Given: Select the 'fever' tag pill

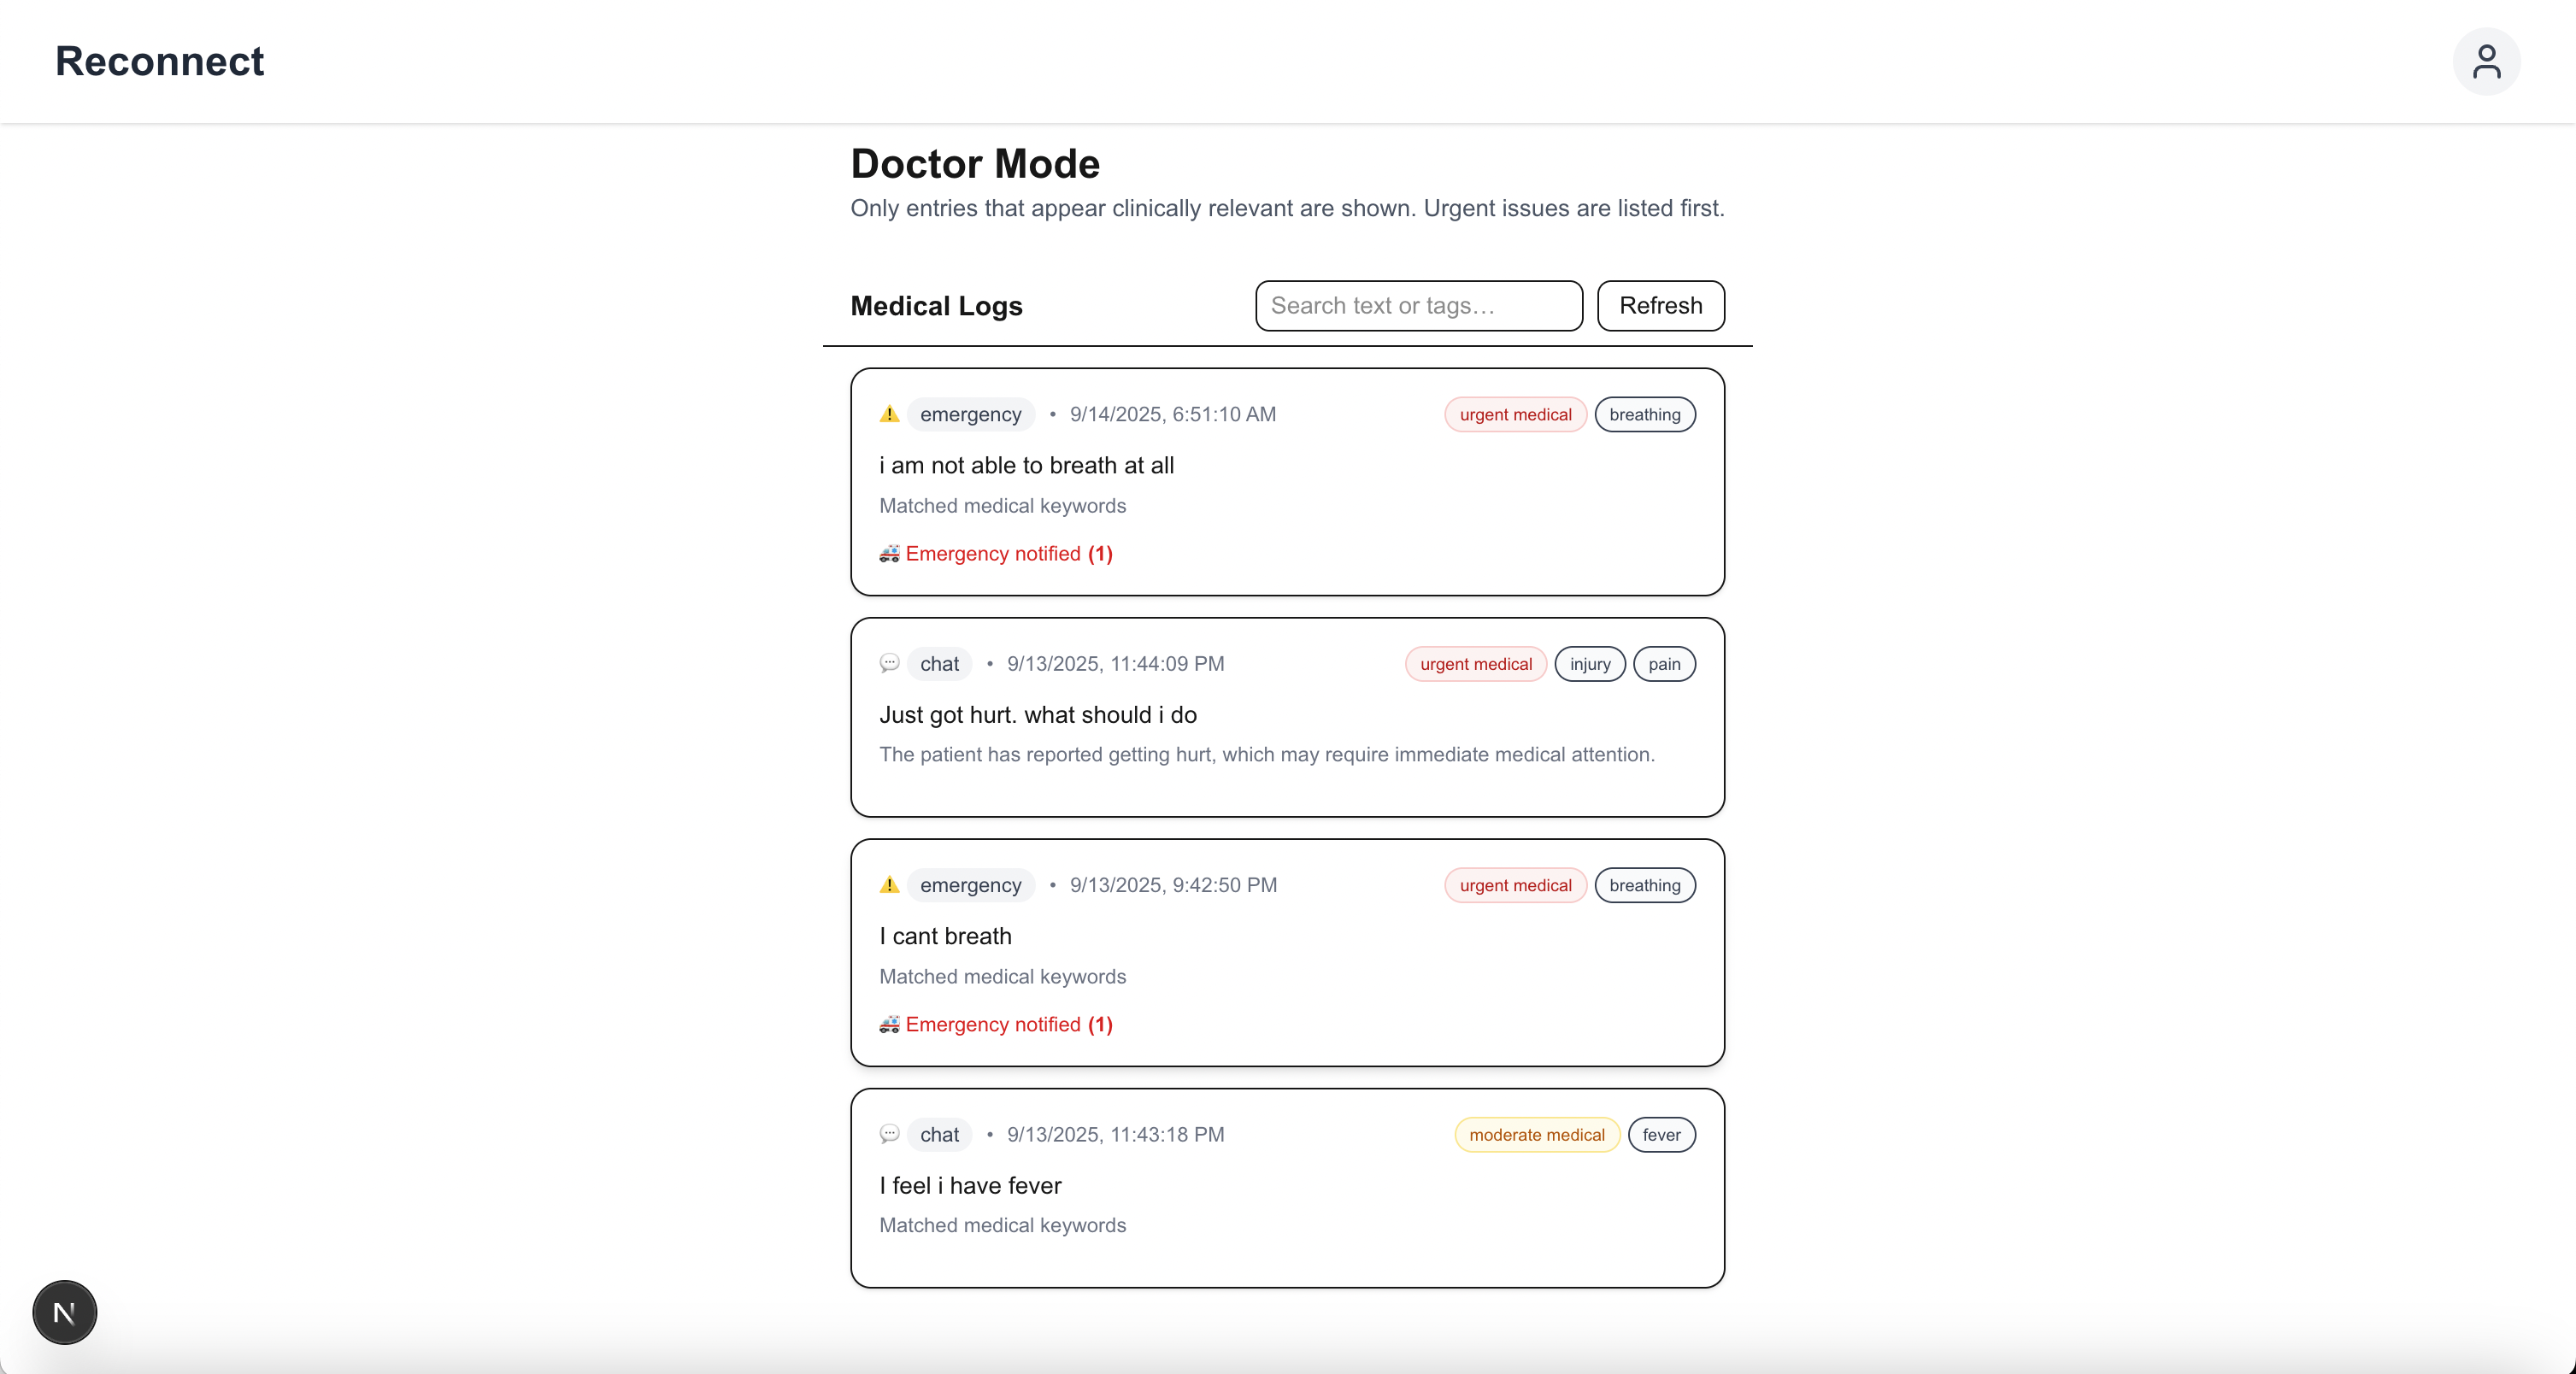Looking at the screenshot, I should 1661,1135.
